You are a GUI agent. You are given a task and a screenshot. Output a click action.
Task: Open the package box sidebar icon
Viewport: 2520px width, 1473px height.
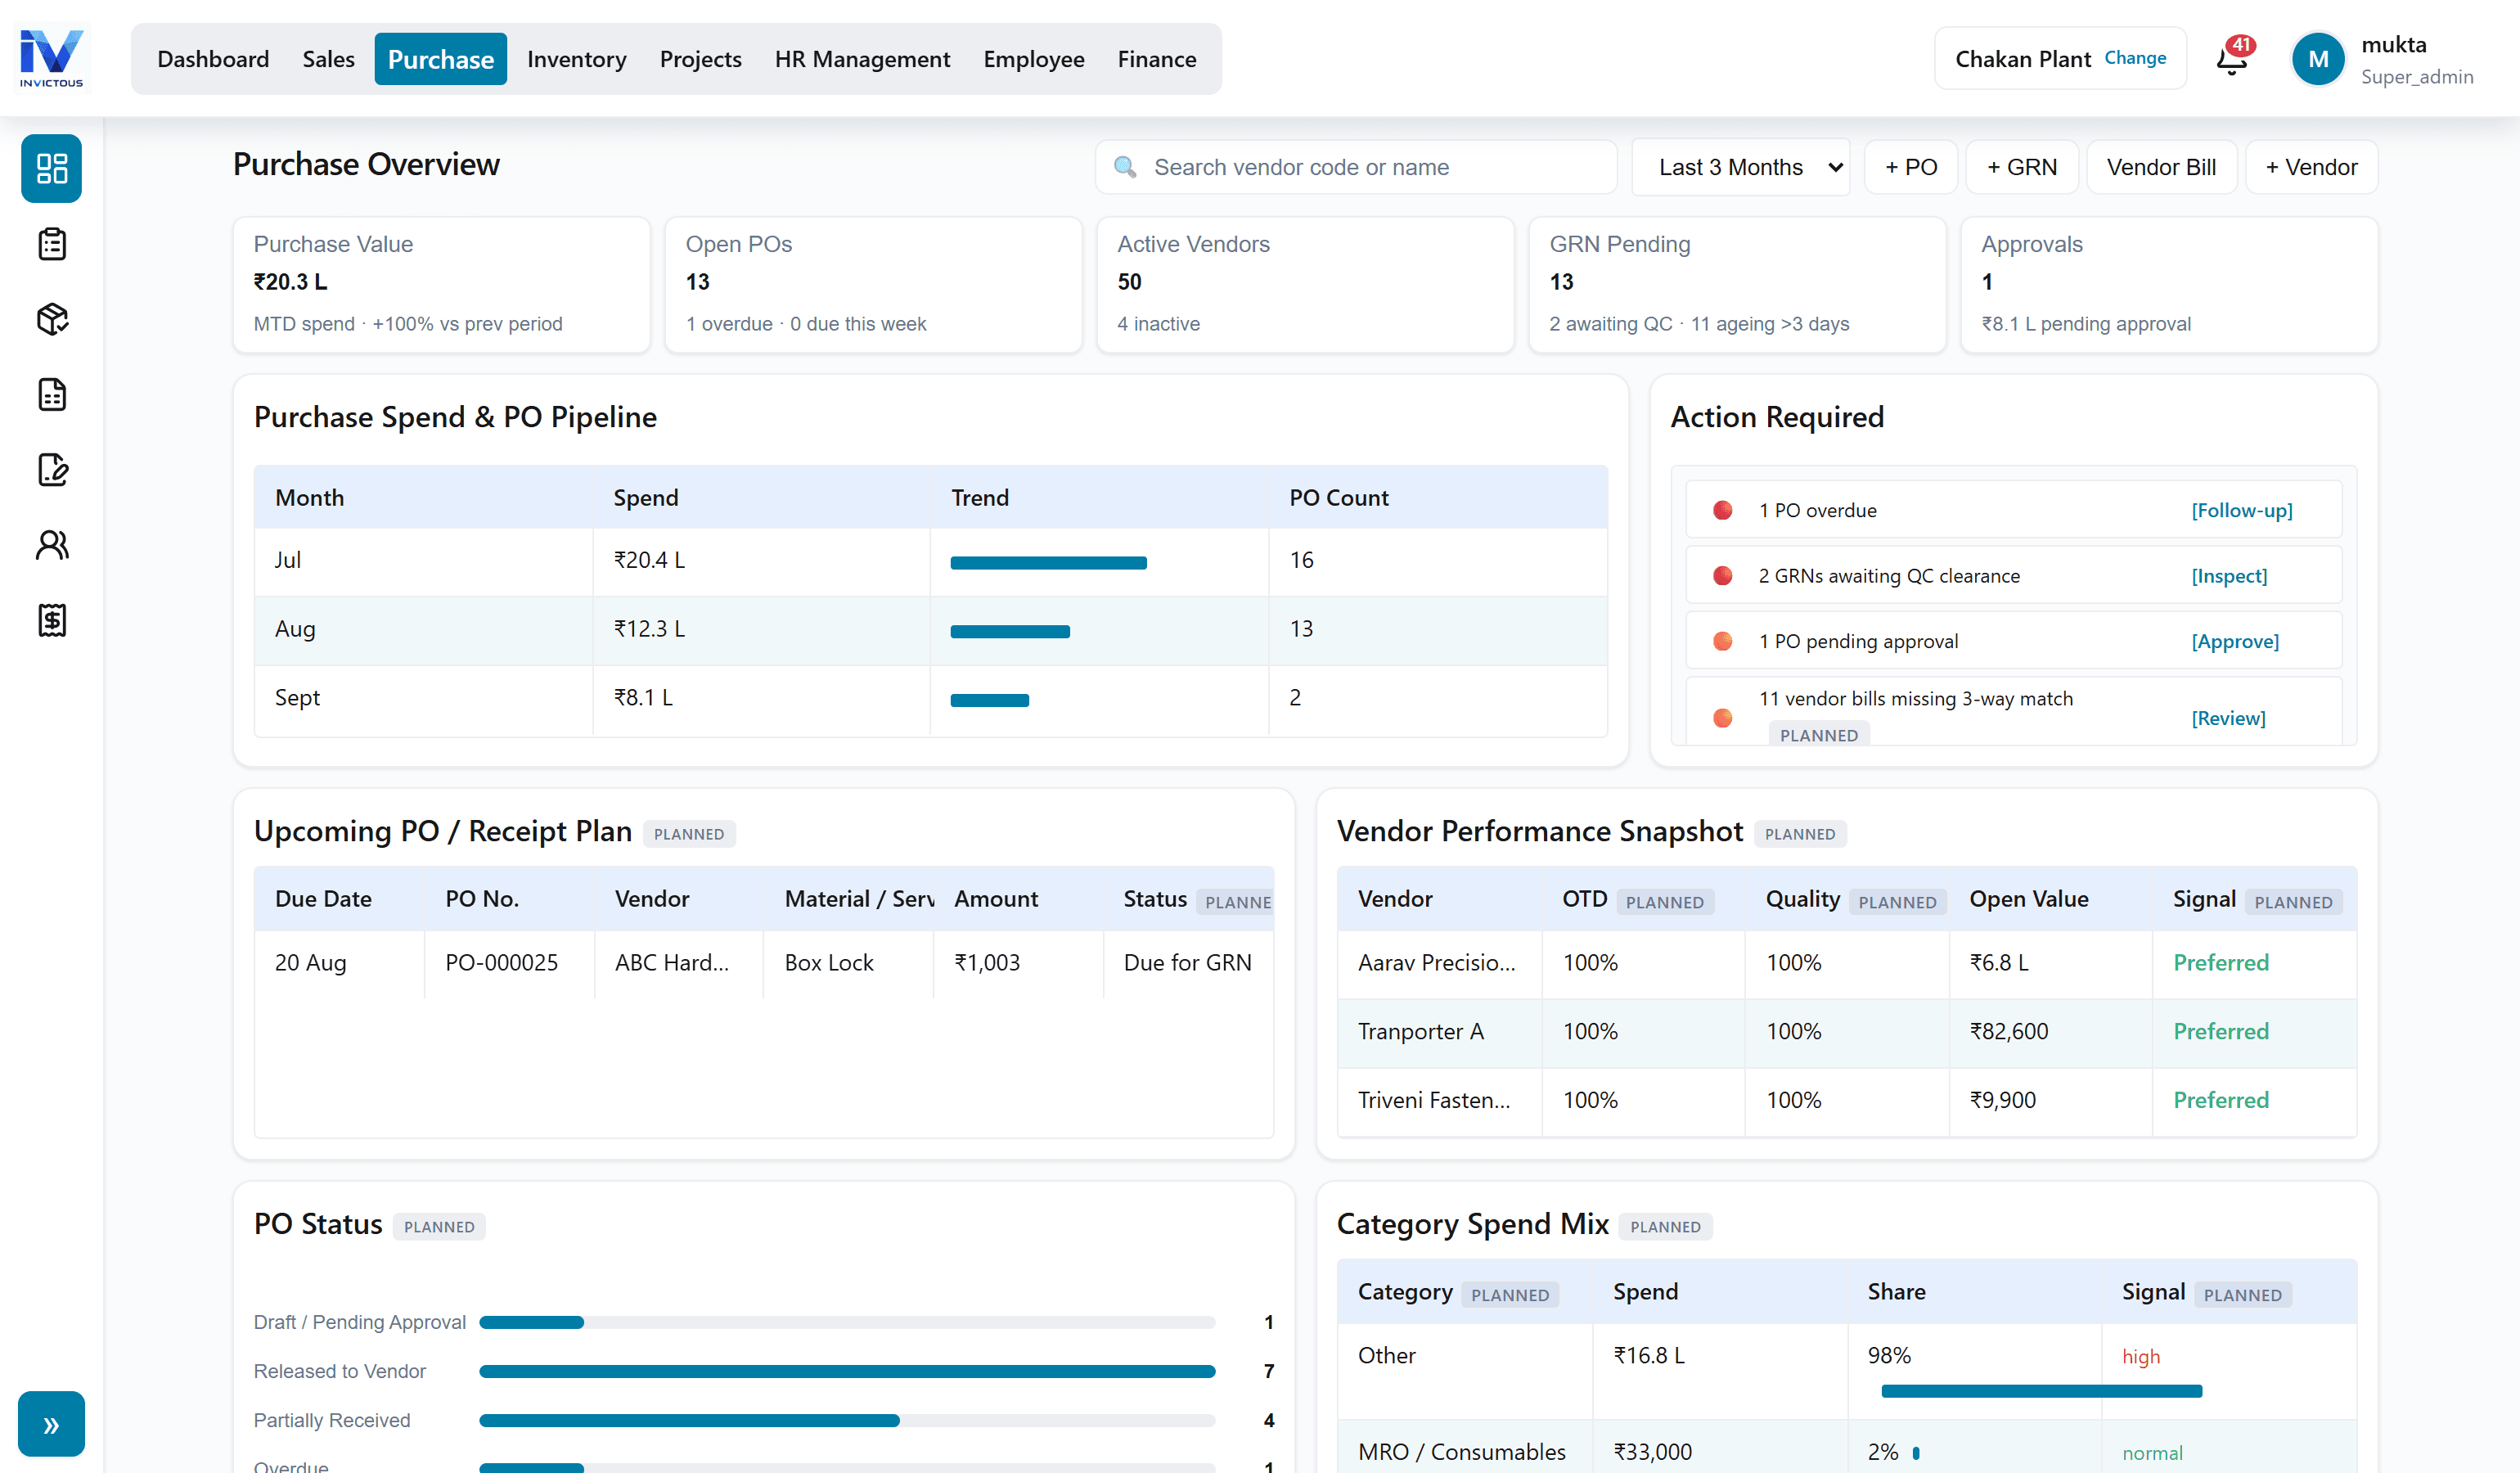[52, 319]
